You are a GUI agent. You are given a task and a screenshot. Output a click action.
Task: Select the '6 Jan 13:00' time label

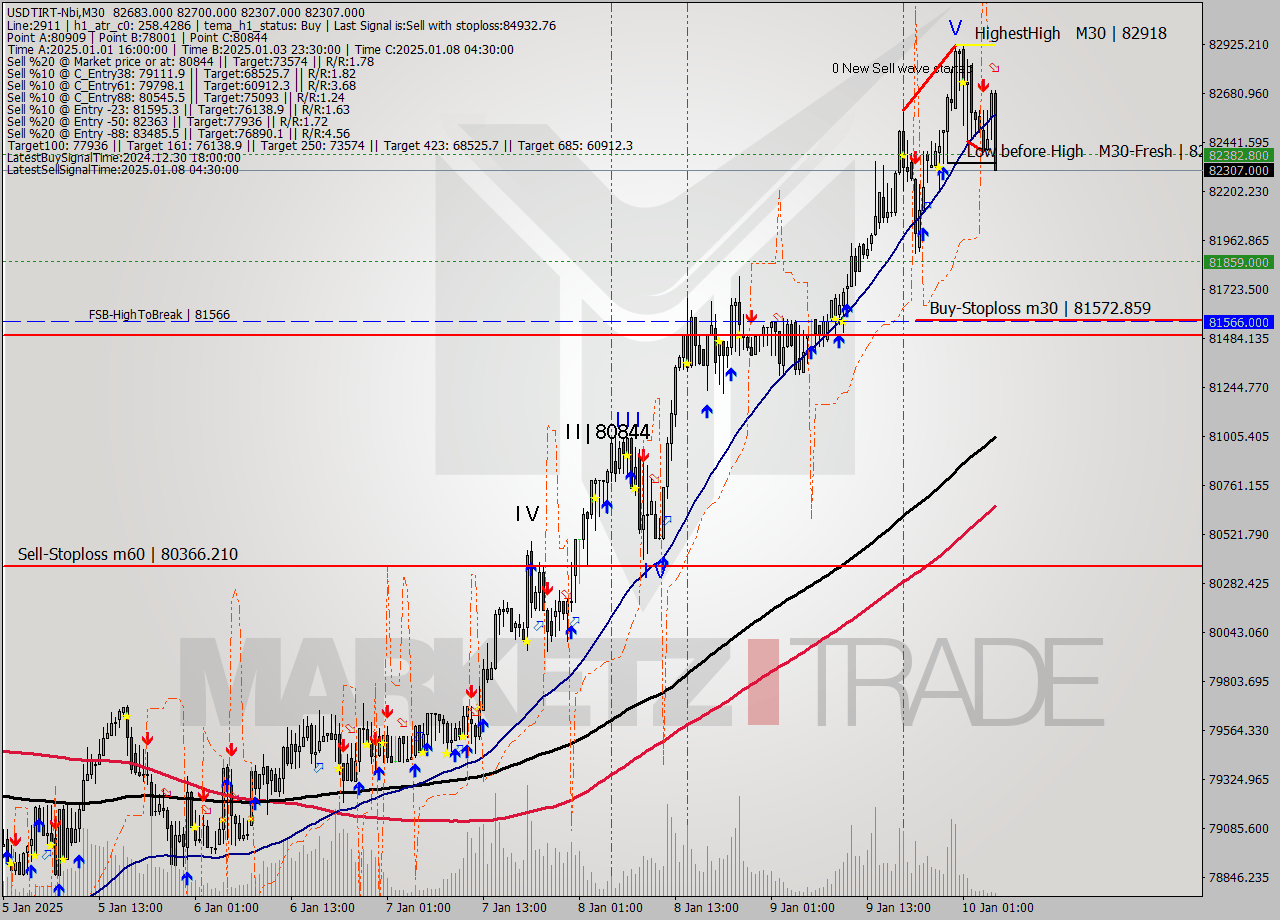[x=322, y=908]
